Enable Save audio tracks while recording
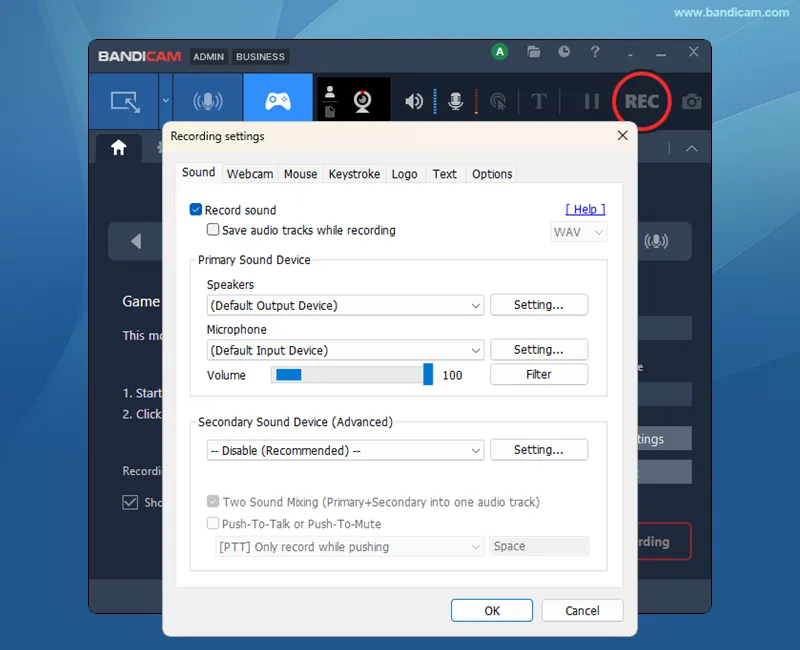800x650 pixels. click(x=213, y=230)
